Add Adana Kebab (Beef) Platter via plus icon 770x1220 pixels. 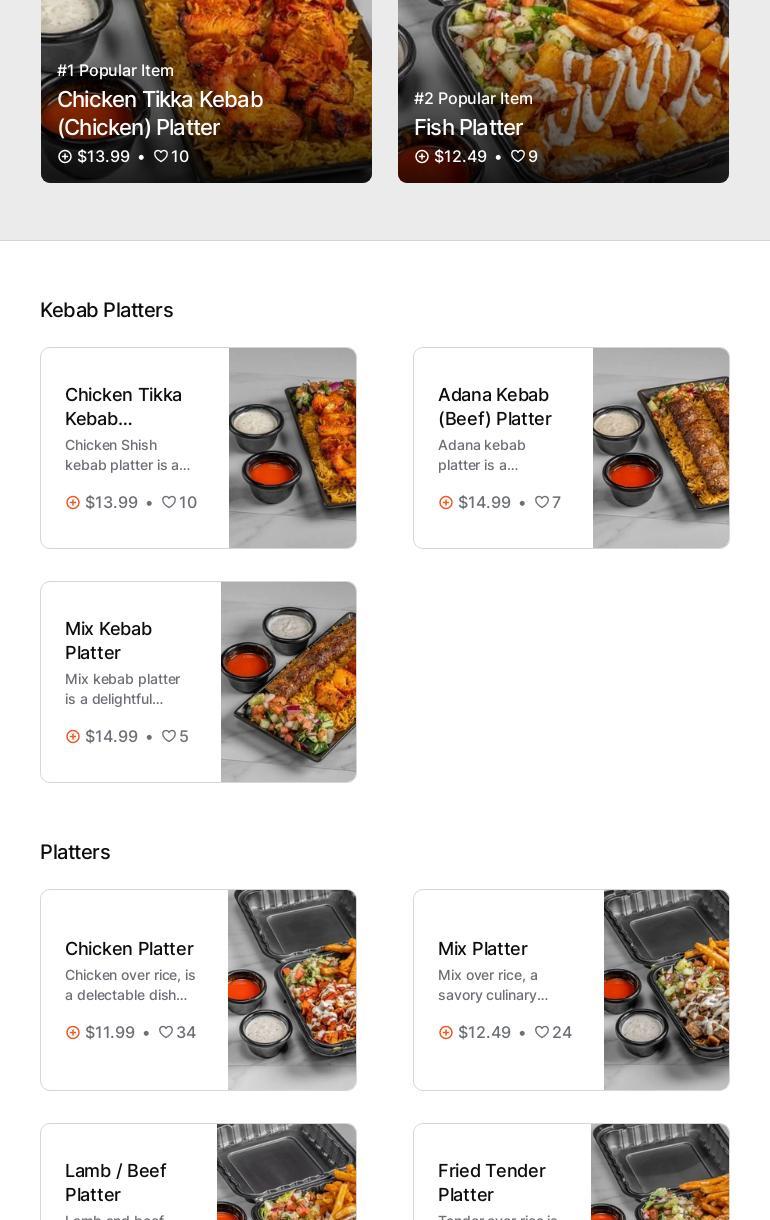446,503
